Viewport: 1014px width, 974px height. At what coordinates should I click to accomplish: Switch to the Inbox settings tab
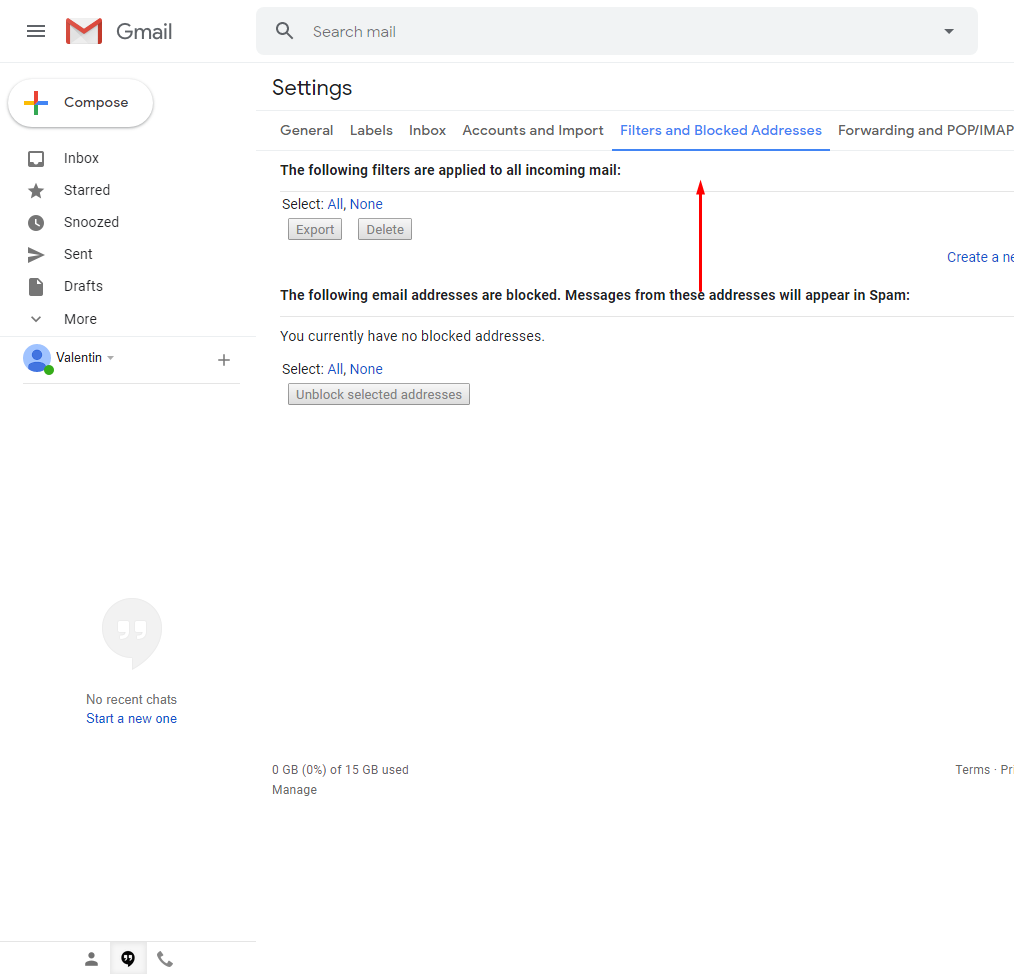[427, 130]
